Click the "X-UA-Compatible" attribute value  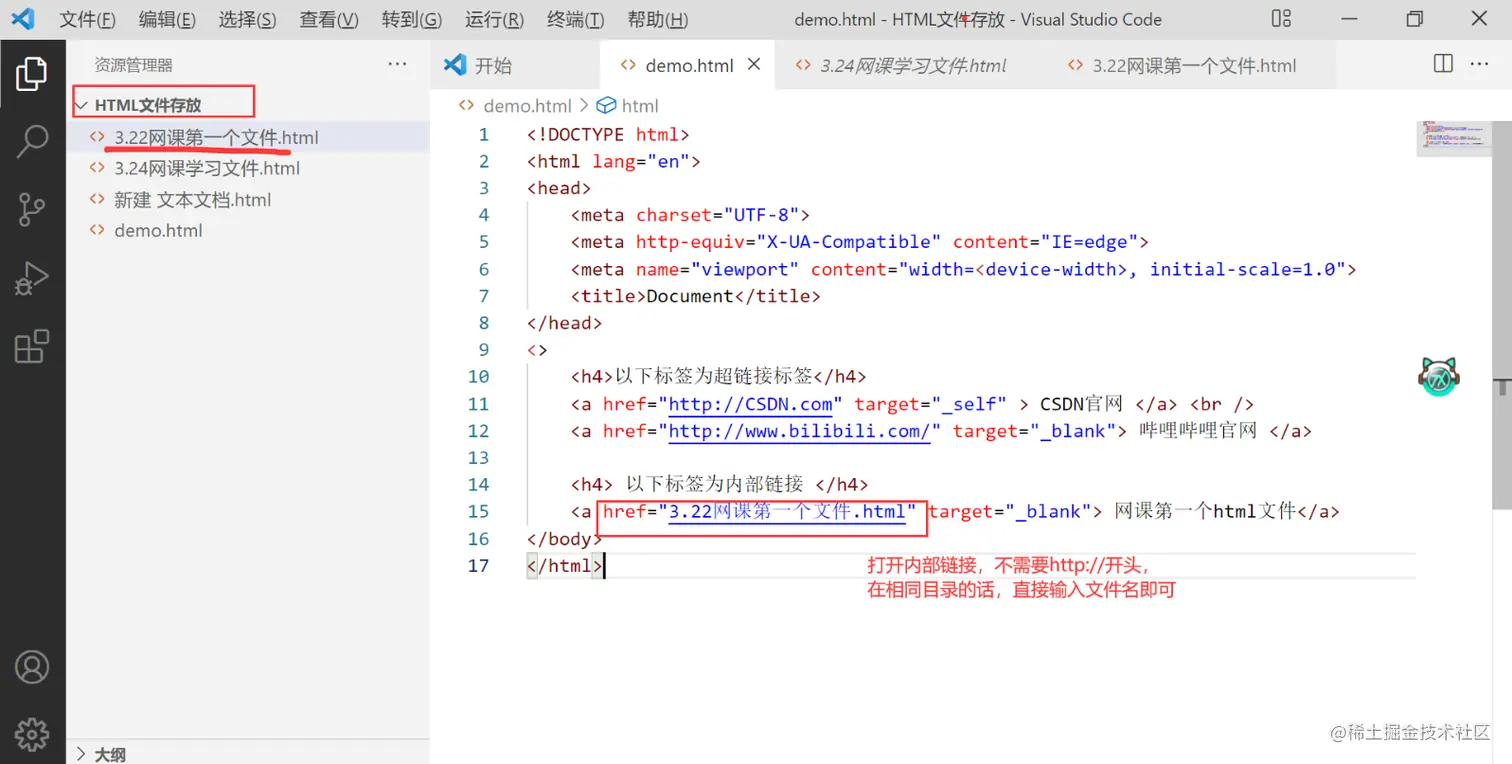(848, 242)
